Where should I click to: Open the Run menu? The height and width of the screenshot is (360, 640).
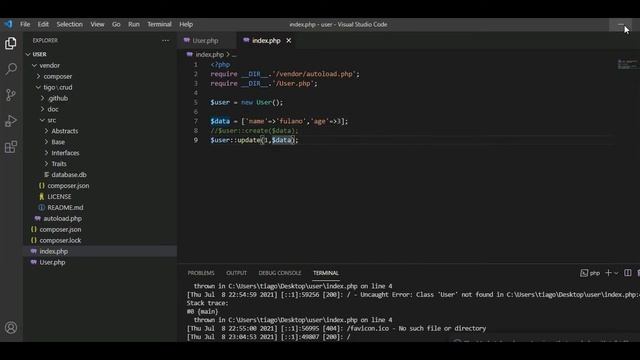[133, 24]
